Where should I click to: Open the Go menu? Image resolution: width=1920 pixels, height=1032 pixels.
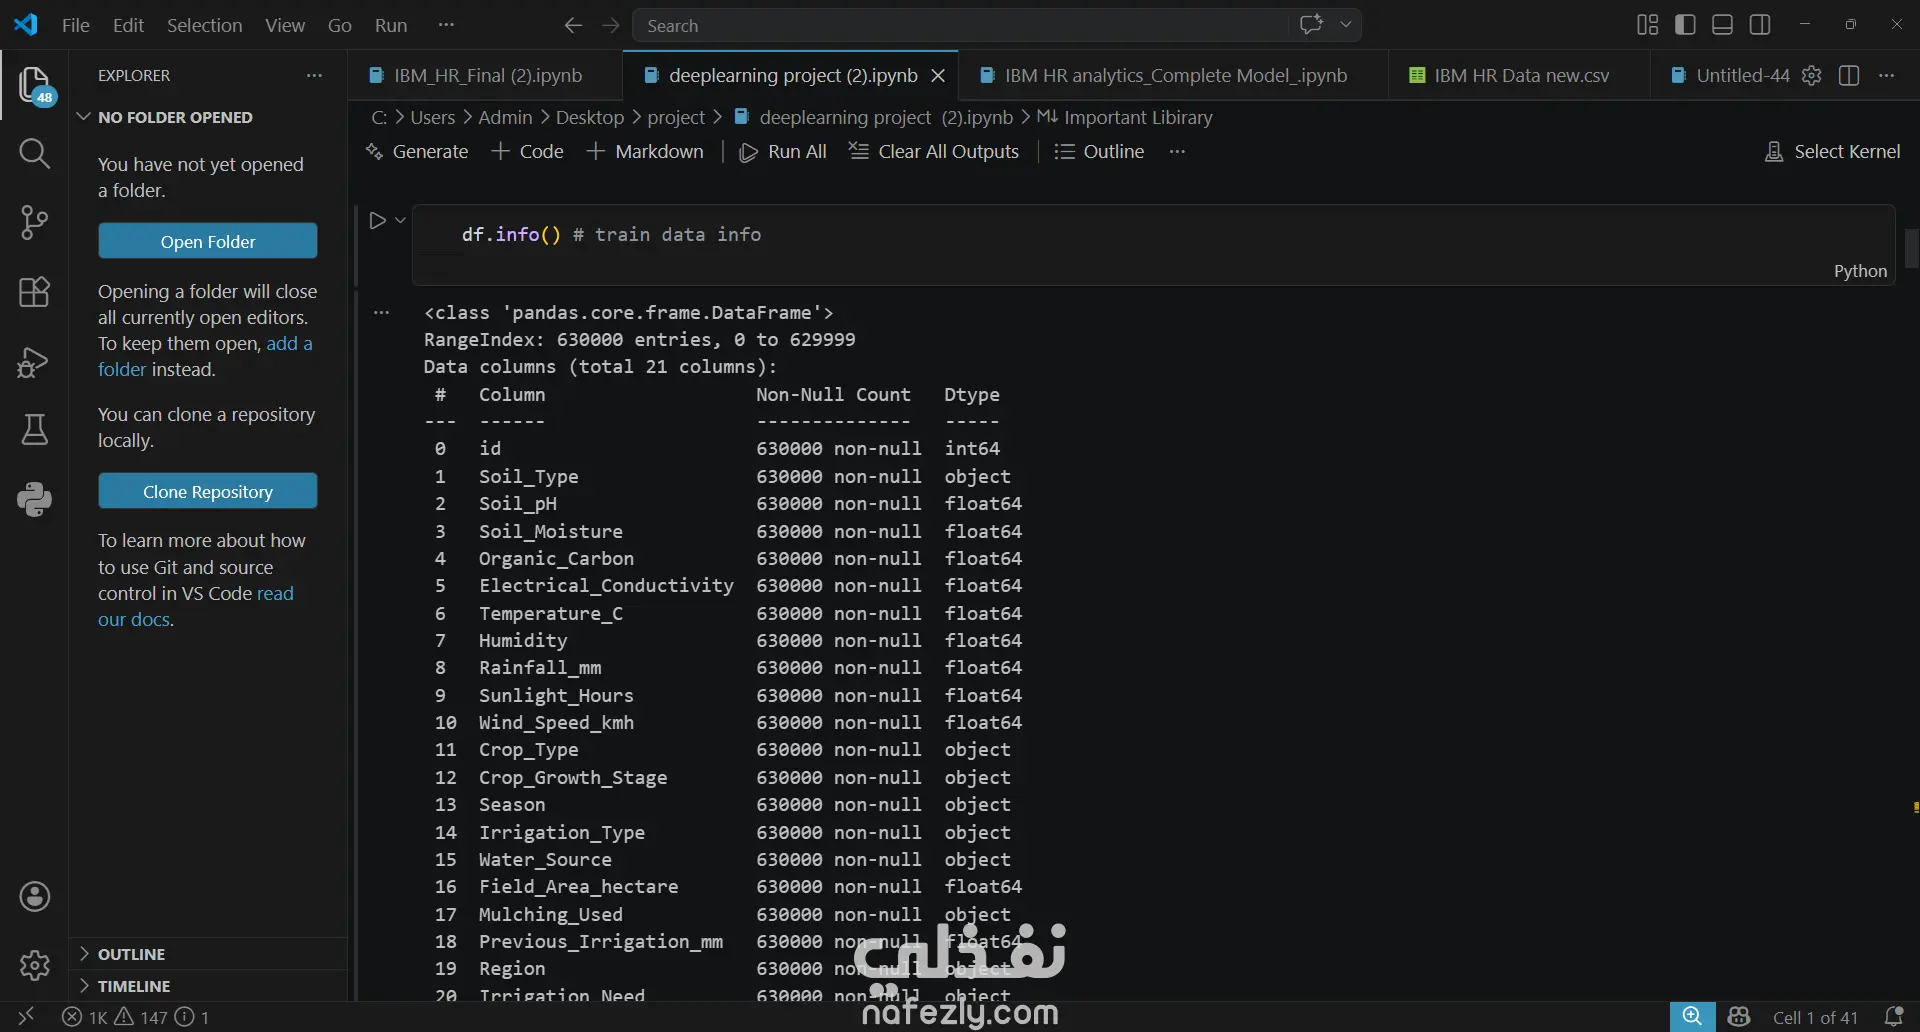(x=340, y=25)
